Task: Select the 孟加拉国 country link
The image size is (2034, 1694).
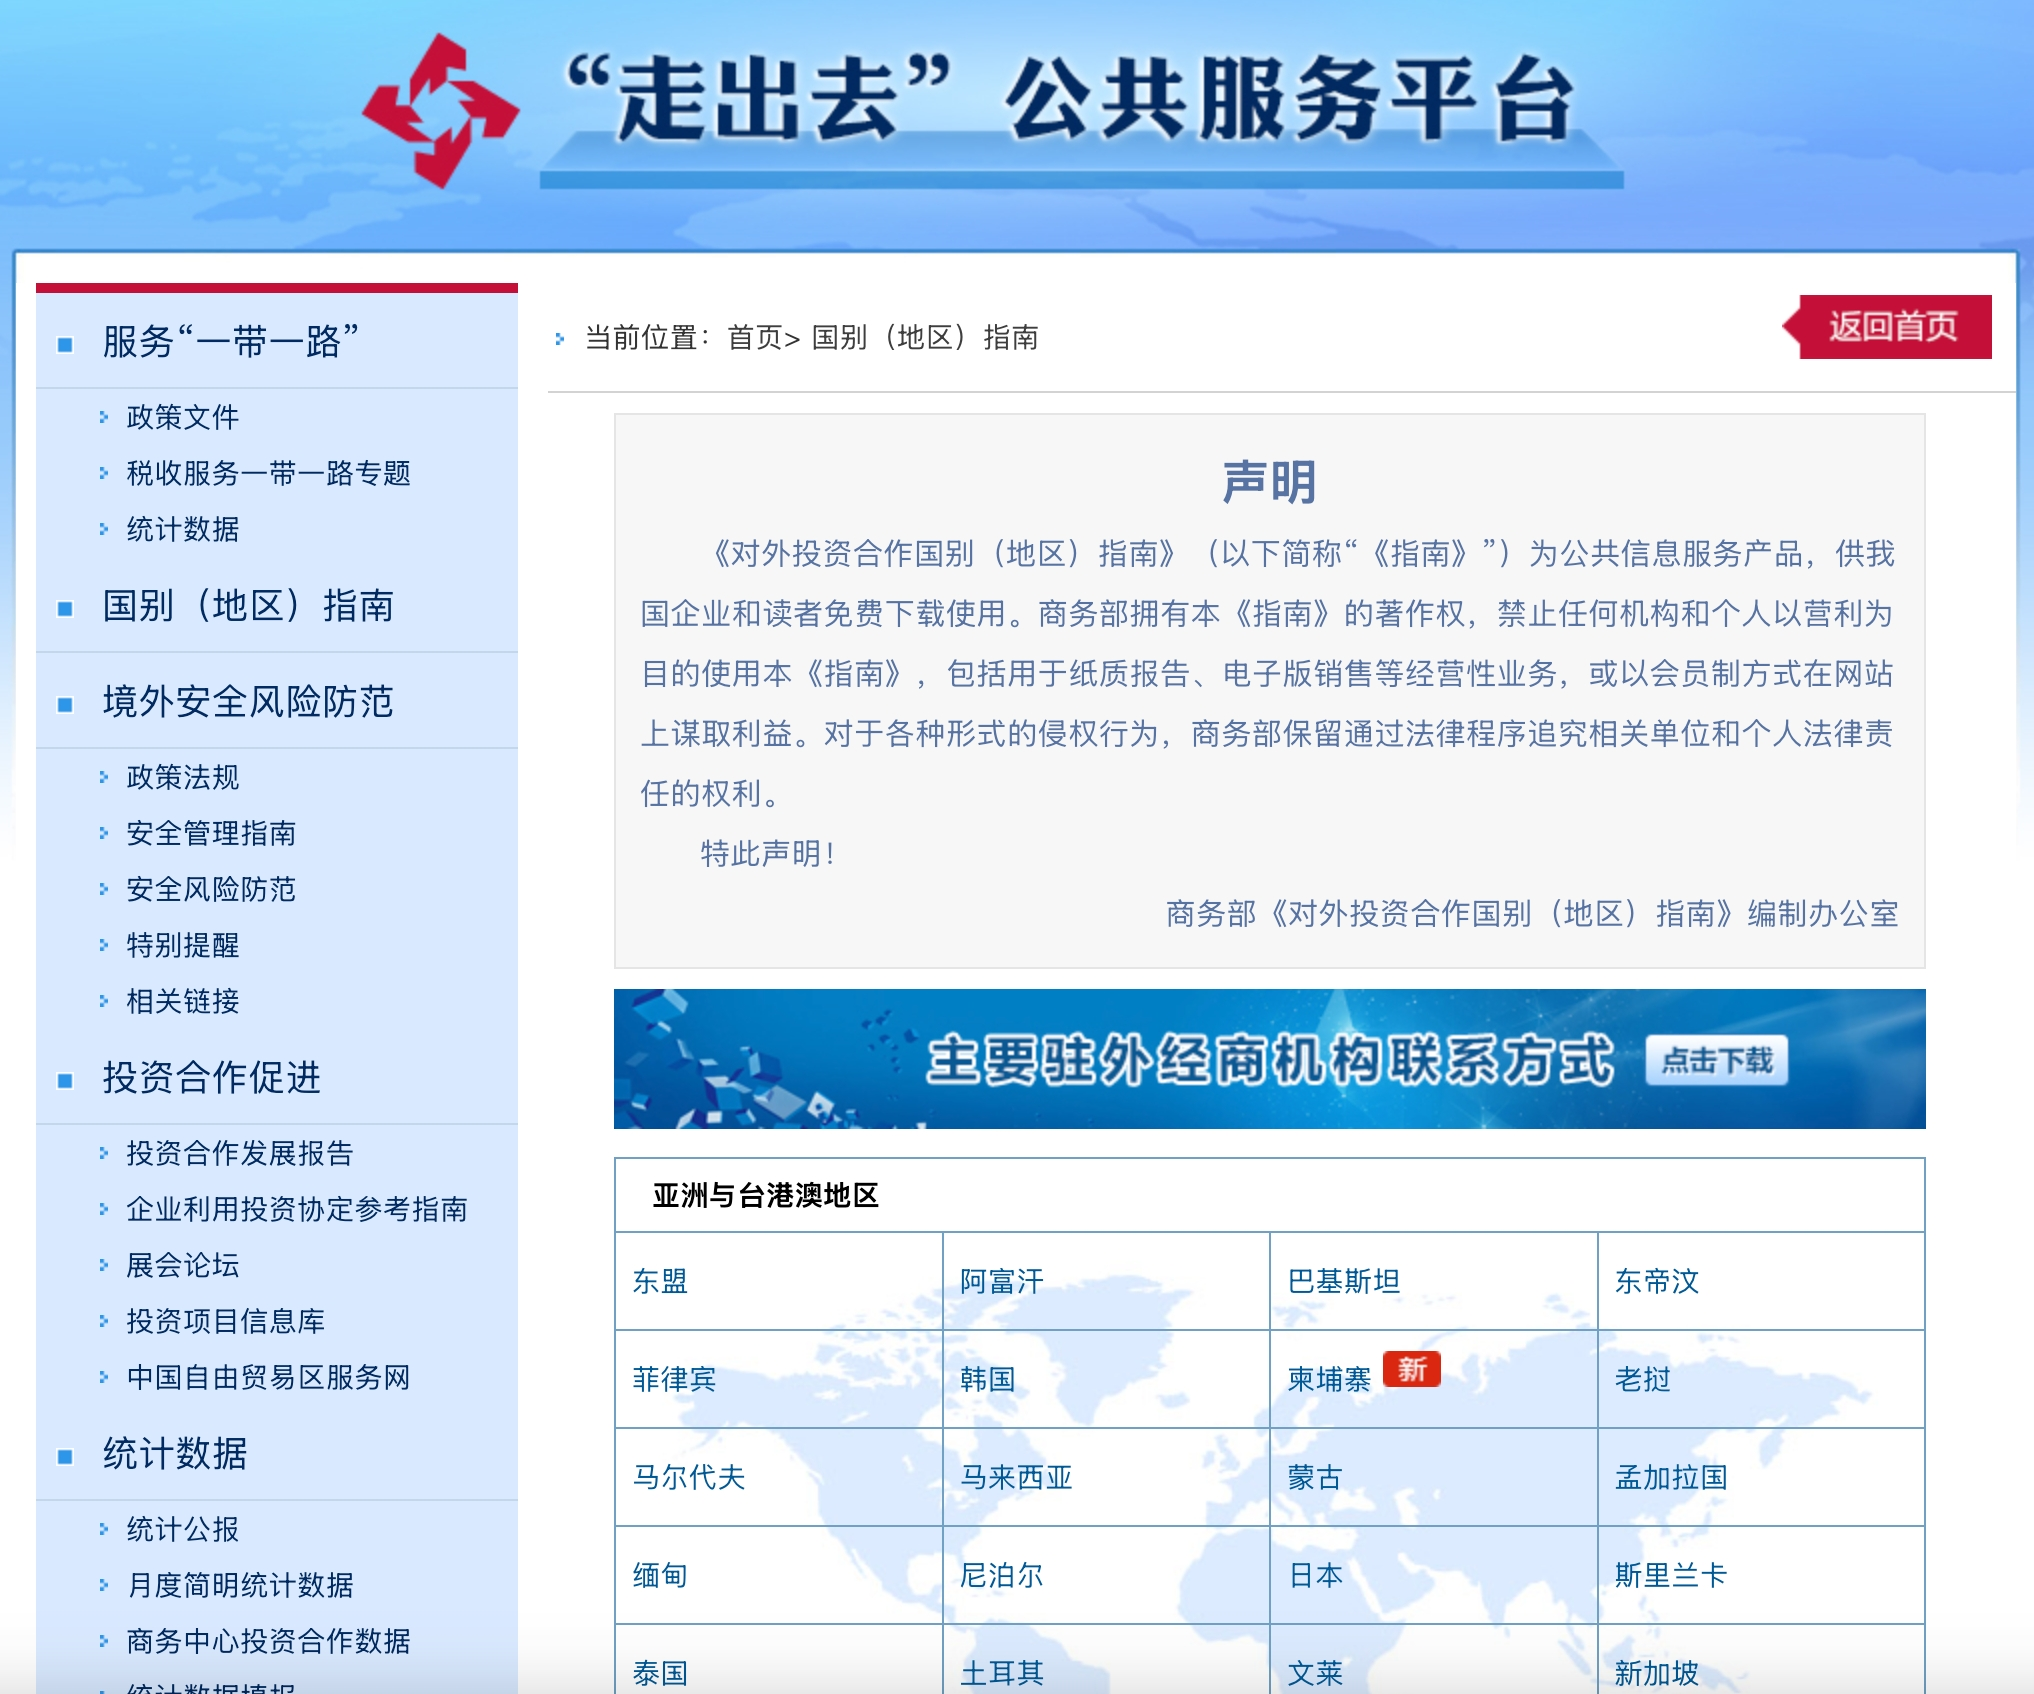Action: (1671, 1477)
